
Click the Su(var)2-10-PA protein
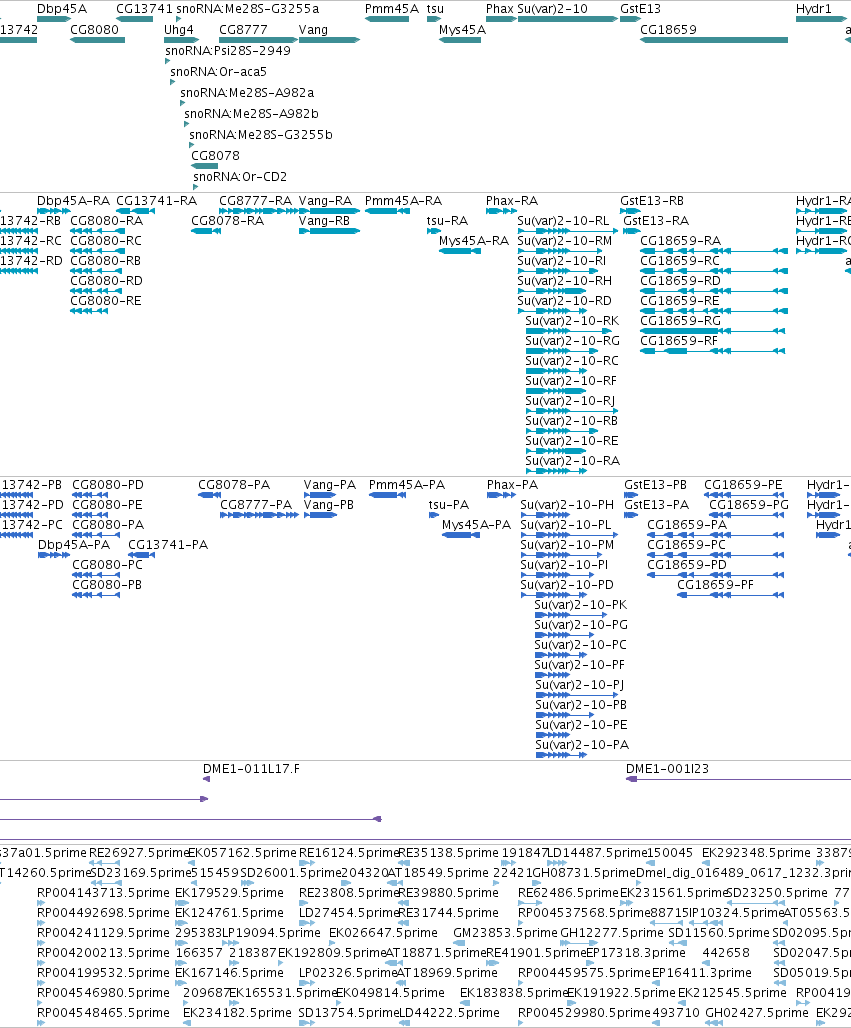(x=582, y=745)
